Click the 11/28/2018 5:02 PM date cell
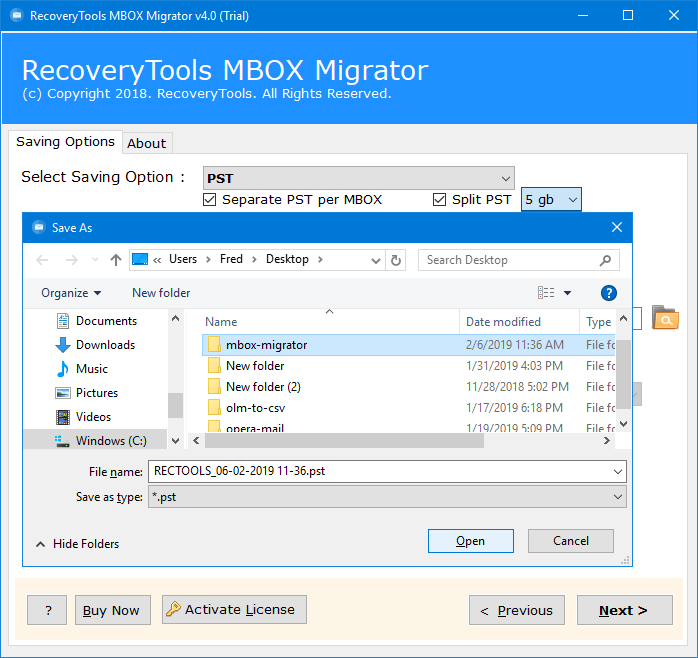Viewport: 698px width, 658px height. 517,387
